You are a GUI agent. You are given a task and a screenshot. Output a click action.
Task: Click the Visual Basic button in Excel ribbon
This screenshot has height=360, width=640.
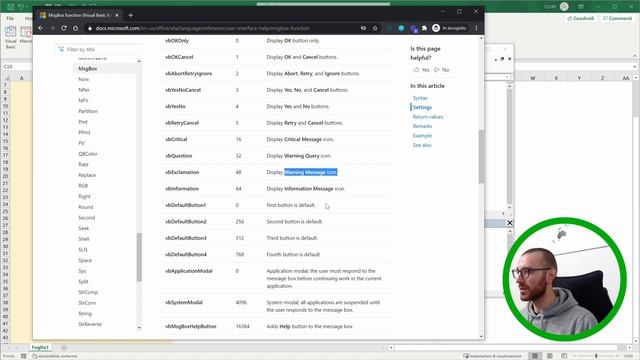click(x=11, y=37)
